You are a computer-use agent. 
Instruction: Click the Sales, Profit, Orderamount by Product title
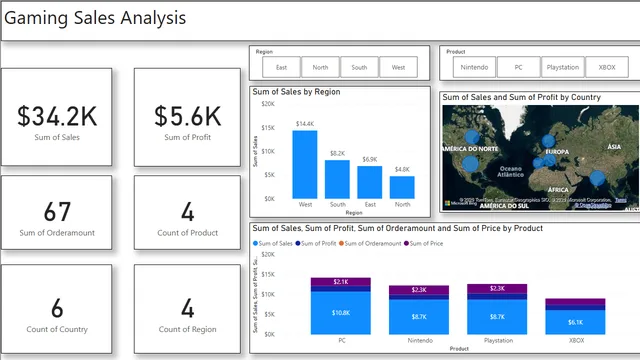tap(398, 228)
